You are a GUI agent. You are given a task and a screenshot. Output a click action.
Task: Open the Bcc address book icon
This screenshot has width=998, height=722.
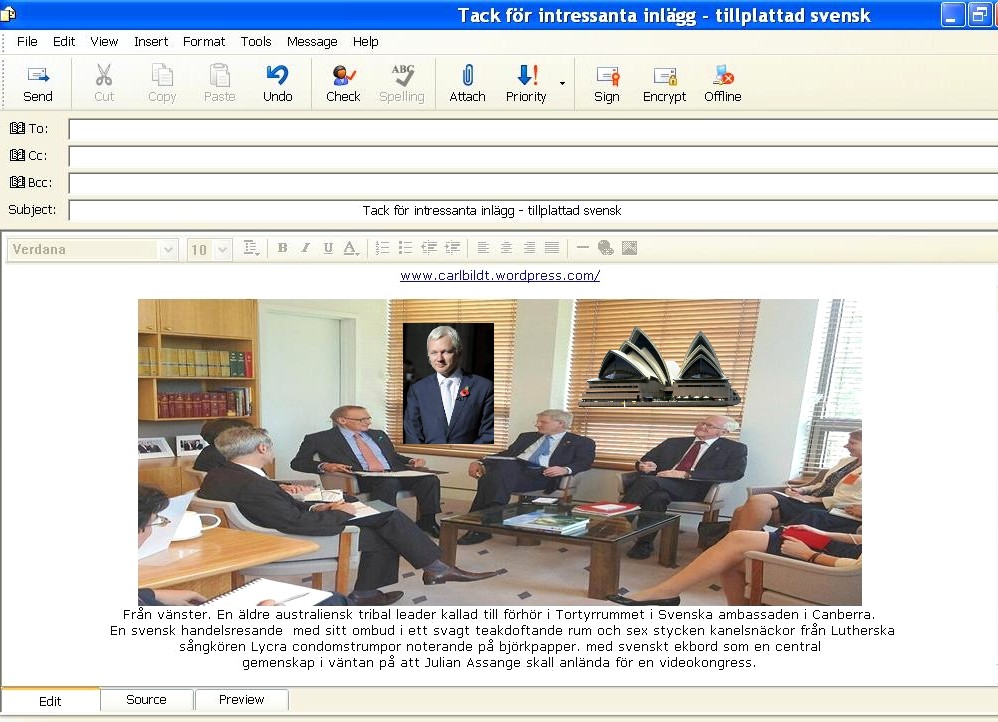[17, 182]
